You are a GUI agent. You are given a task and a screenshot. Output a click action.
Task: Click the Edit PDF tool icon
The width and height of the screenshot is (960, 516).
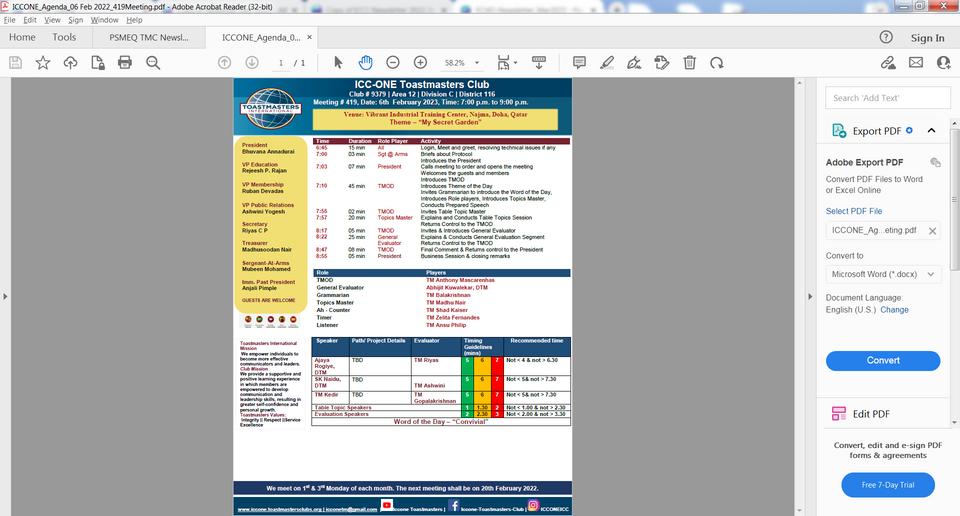pos(839,414)
